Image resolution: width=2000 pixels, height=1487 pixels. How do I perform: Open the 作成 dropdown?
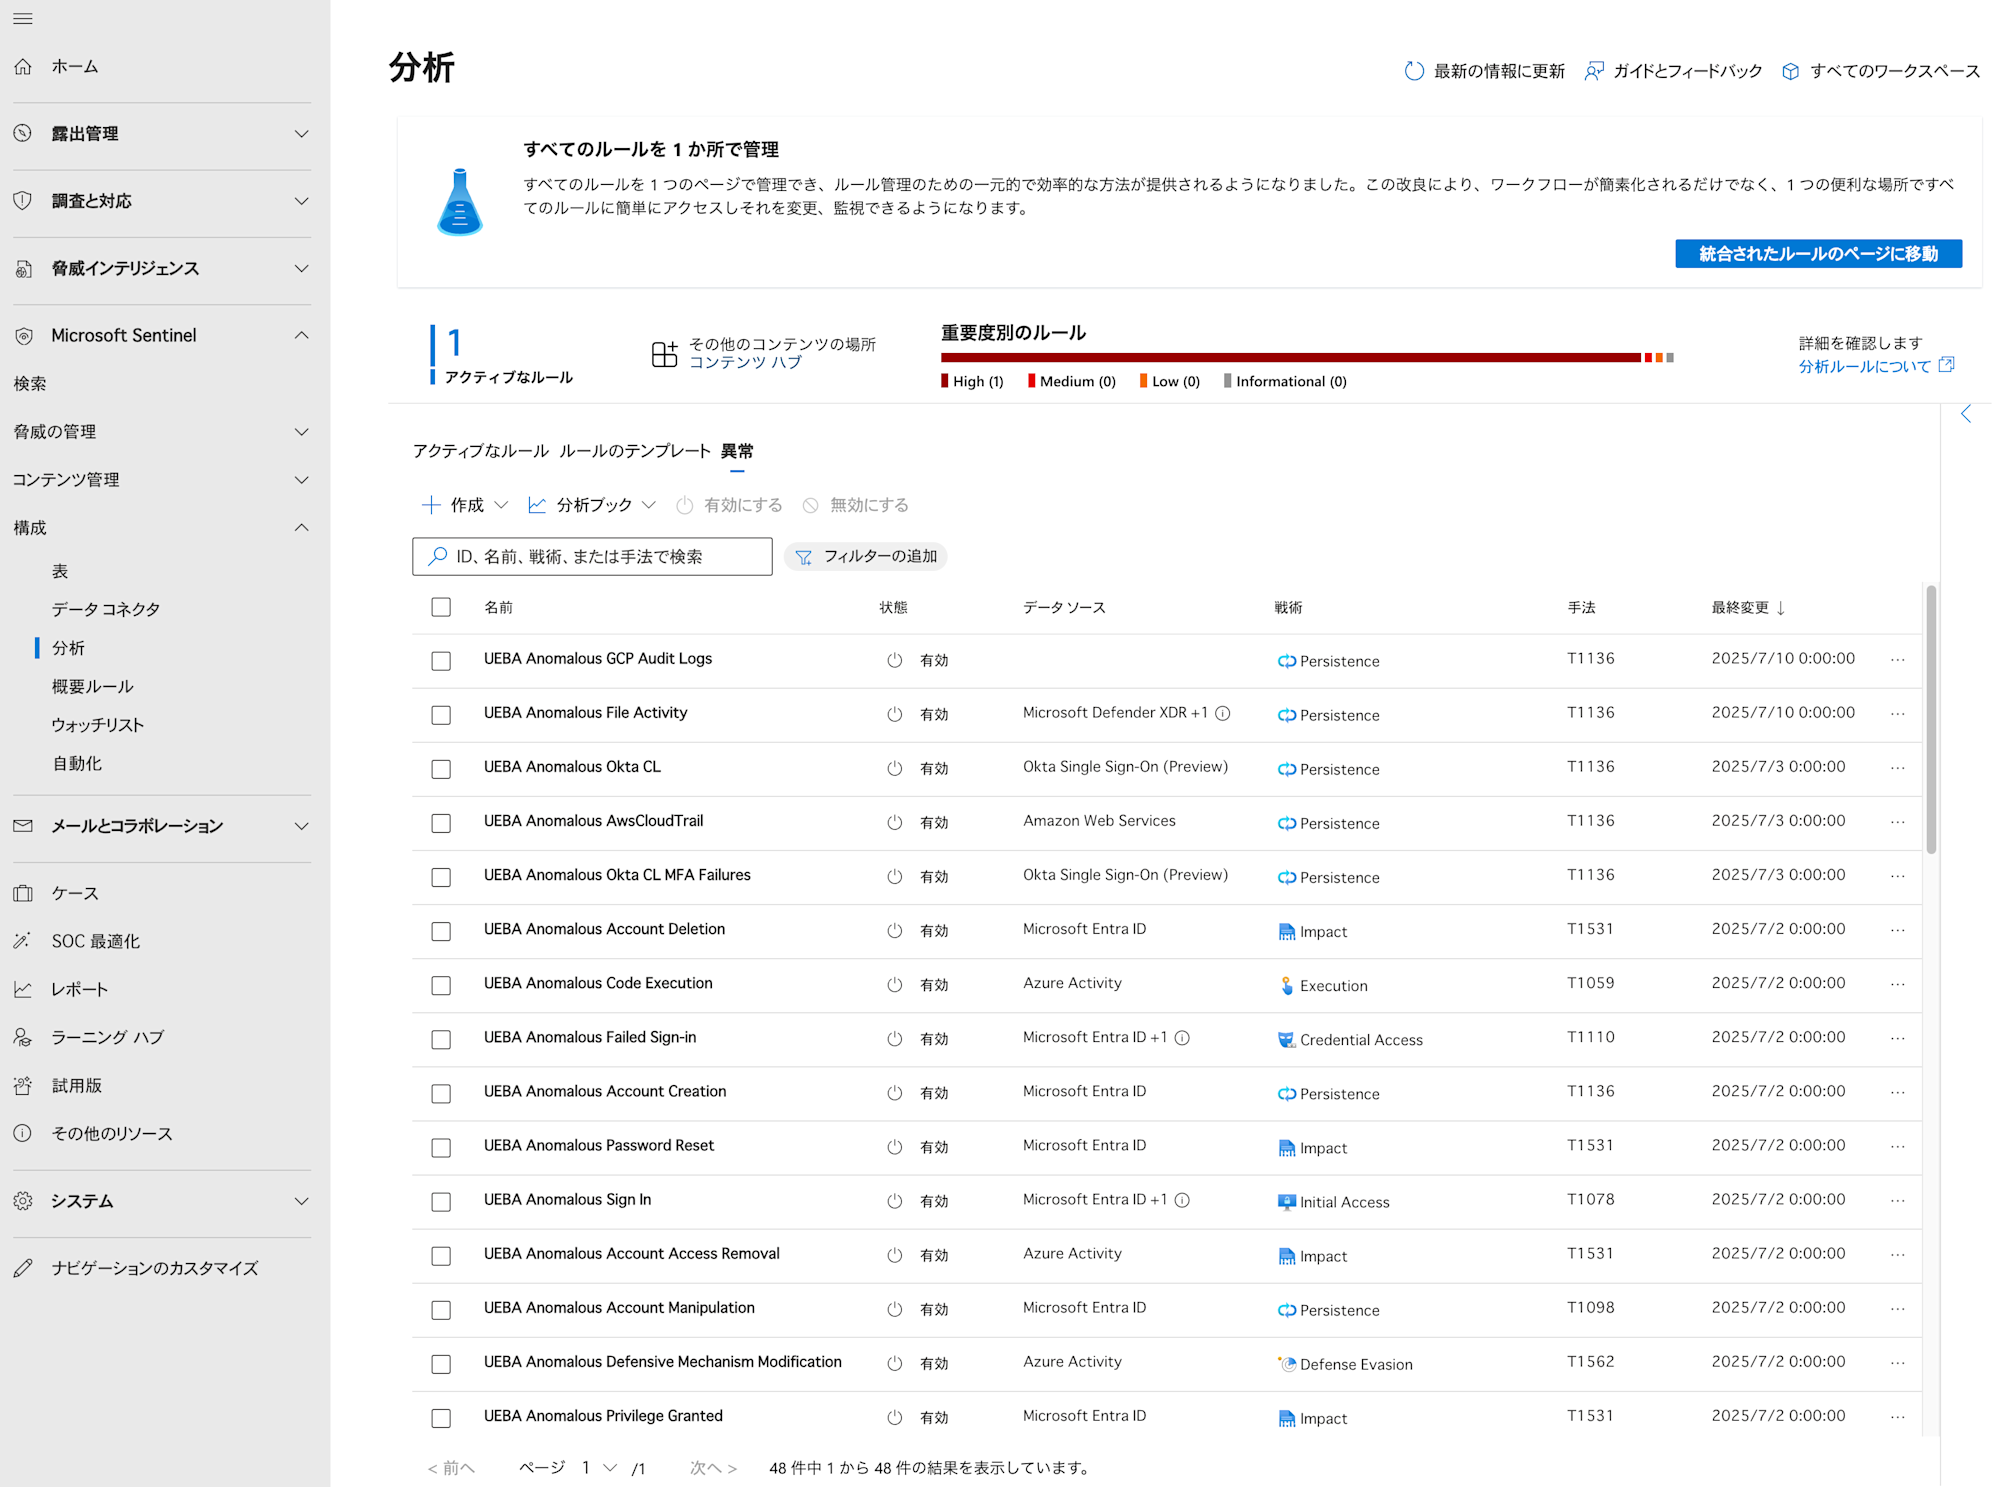[x=465, y=505]
